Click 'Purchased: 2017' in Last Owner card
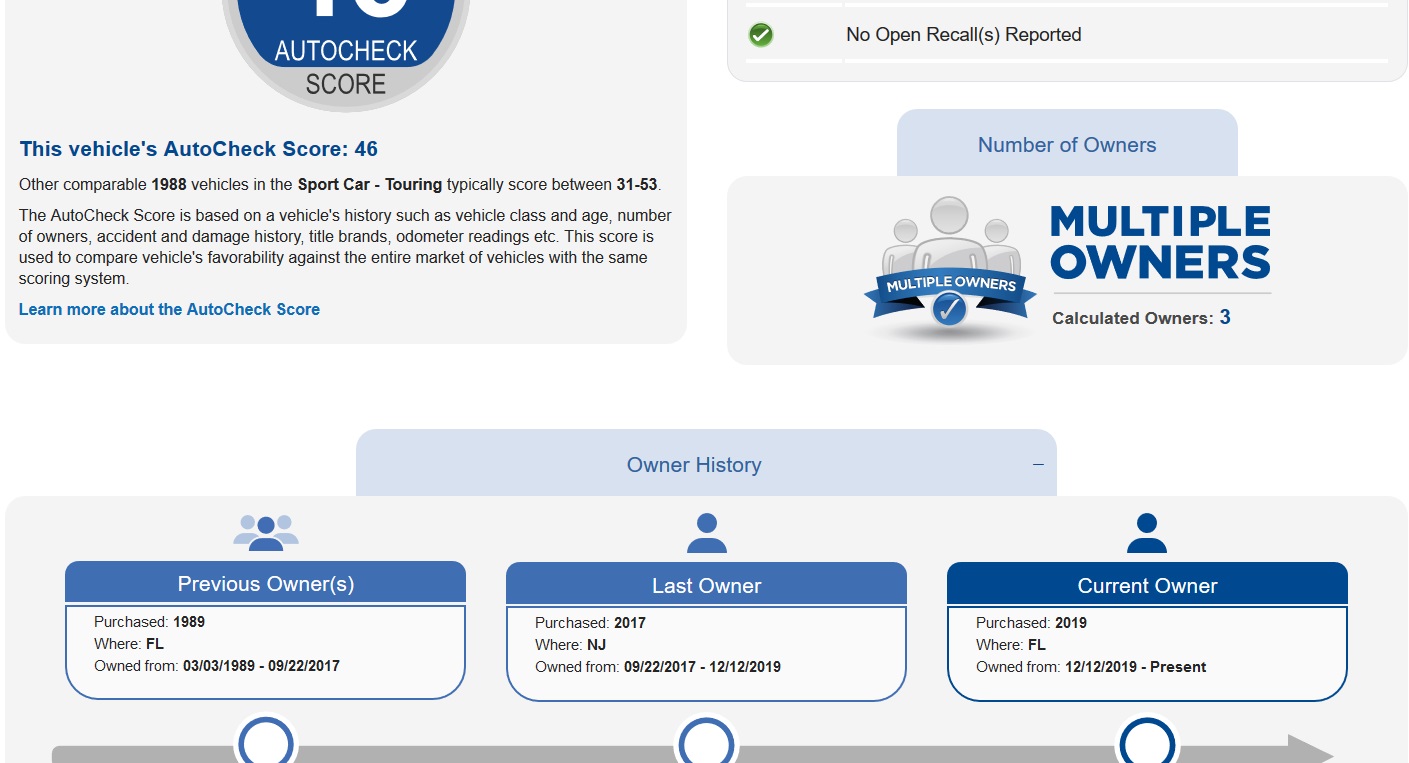The image size is (1409, 763). [x=590, y=623]
